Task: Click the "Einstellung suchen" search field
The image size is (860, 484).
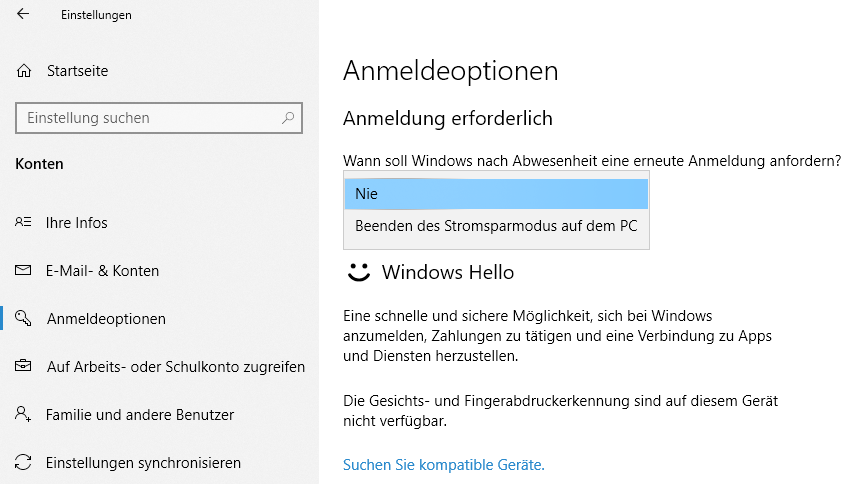Action: click(x=159, y=117)
